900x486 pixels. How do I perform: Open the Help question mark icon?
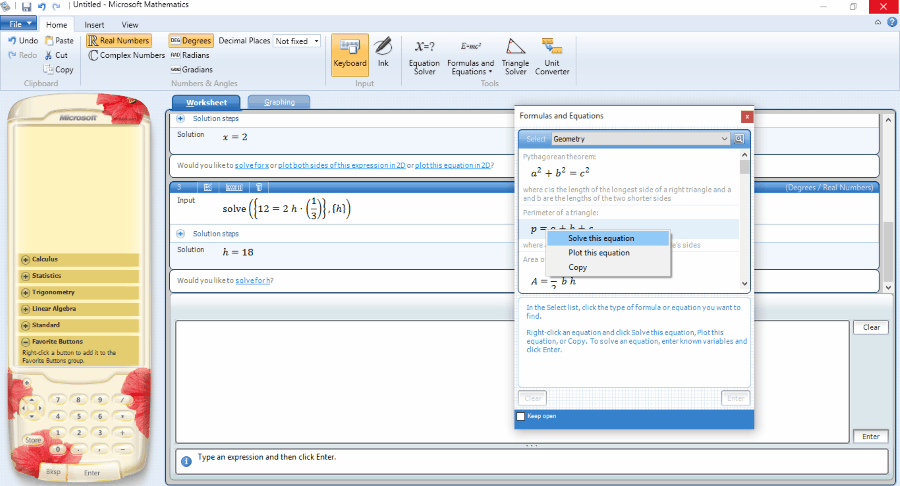(x=892, y=22)
